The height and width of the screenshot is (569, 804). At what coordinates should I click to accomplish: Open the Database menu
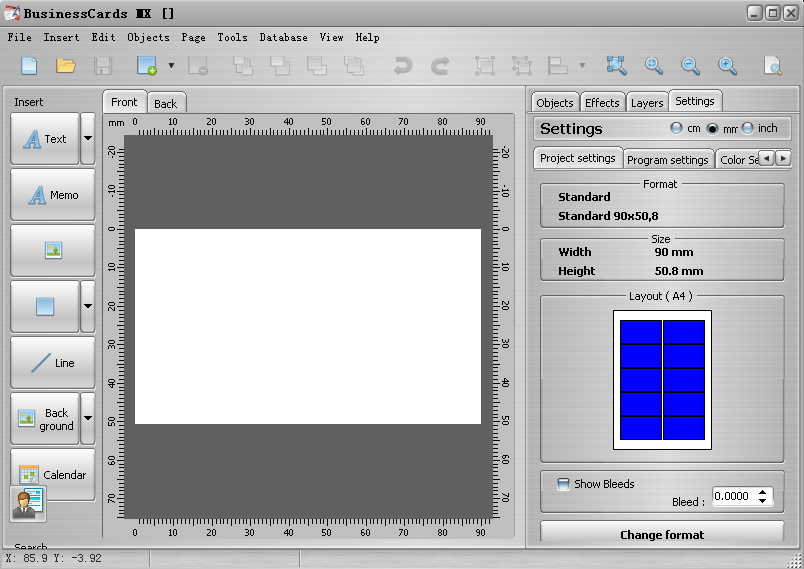click(x=283, y=37)
